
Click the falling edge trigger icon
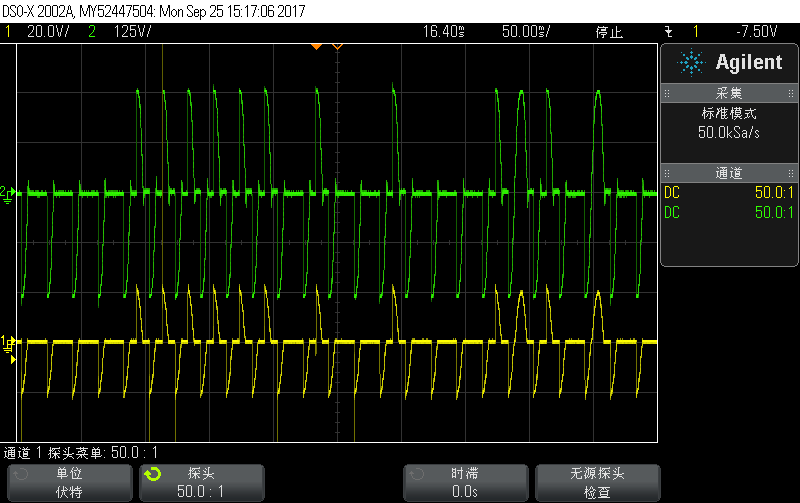[669, 32]
